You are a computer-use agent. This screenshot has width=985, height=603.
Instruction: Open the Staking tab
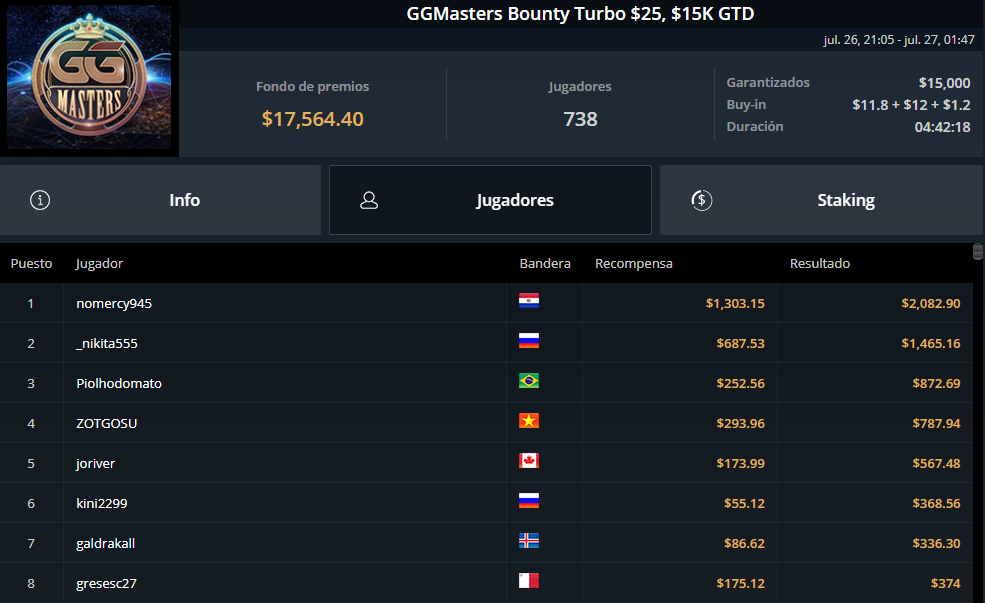(821, 200)
